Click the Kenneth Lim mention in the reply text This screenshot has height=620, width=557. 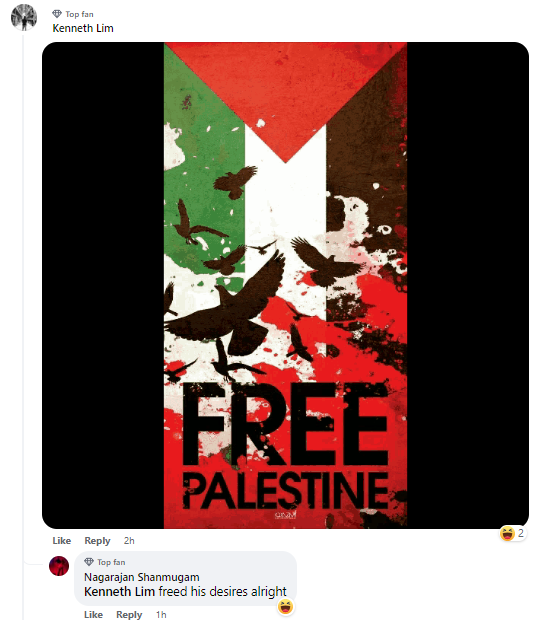pos(119,592)
